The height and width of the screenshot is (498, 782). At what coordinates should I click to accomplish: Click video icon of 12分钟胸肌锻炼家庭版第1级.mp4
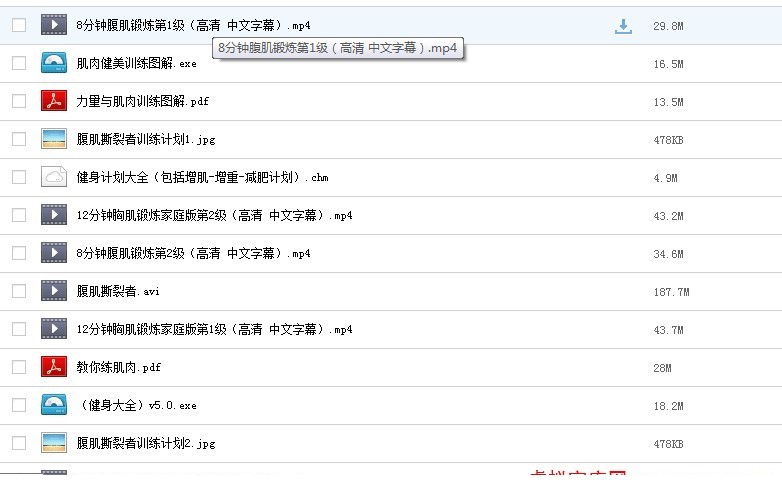point(54,329)
